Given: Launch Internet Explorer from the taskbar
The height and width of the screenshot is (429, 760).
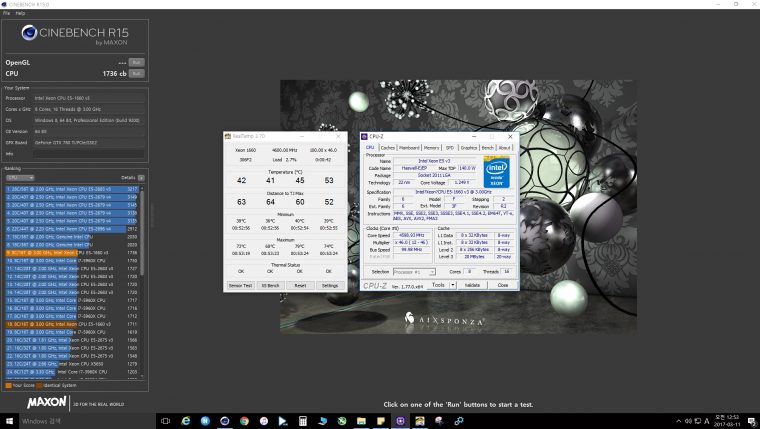Looking at the screenshot, I should 186,421.
